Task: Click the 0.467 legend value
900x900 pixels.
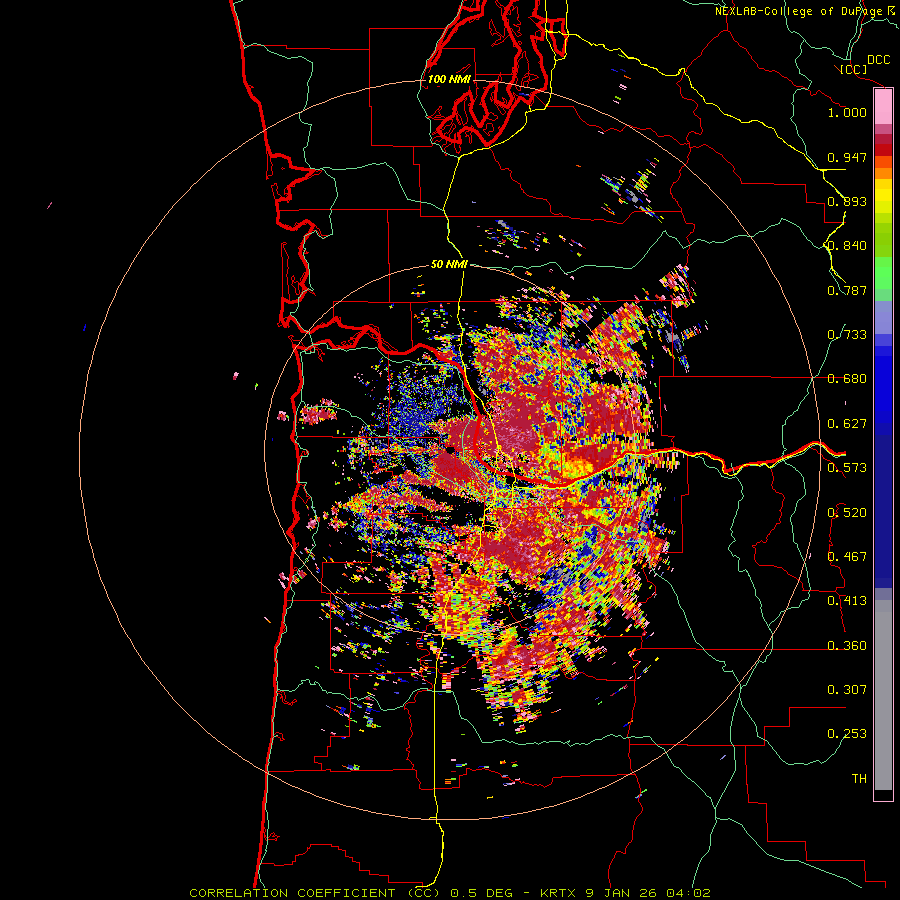Action: pyautogui.click(x=847, y=557)
